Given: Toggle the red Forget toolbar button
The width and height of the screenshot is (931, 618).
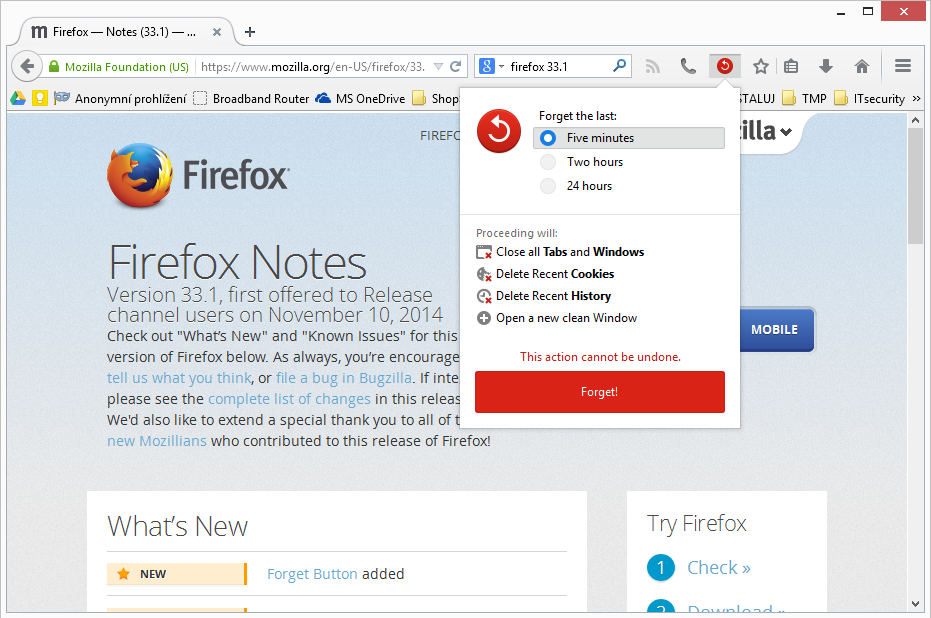Looking at the screenshot, I should pyautogui.click(x=724, y=66).
